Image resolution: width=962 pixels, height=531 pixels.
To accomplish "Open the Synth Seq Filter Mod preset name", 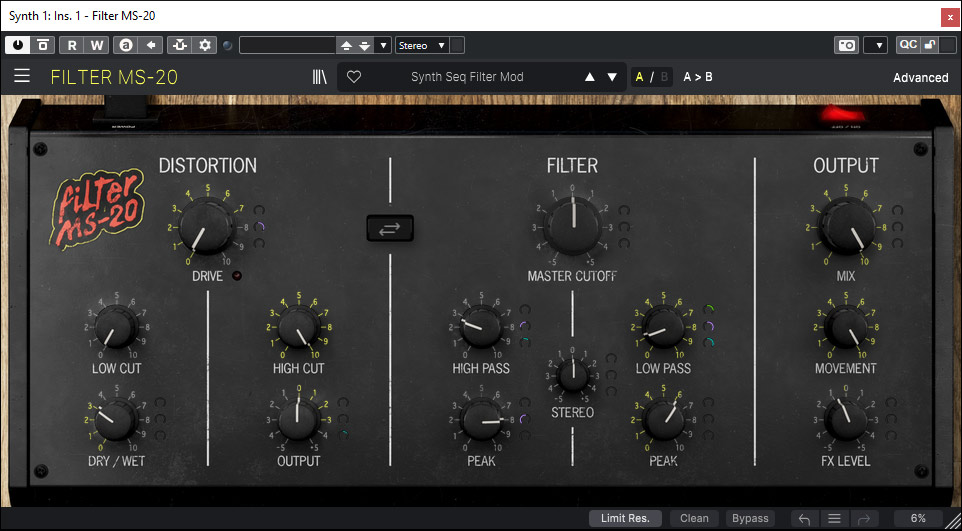I will point(467,77).
